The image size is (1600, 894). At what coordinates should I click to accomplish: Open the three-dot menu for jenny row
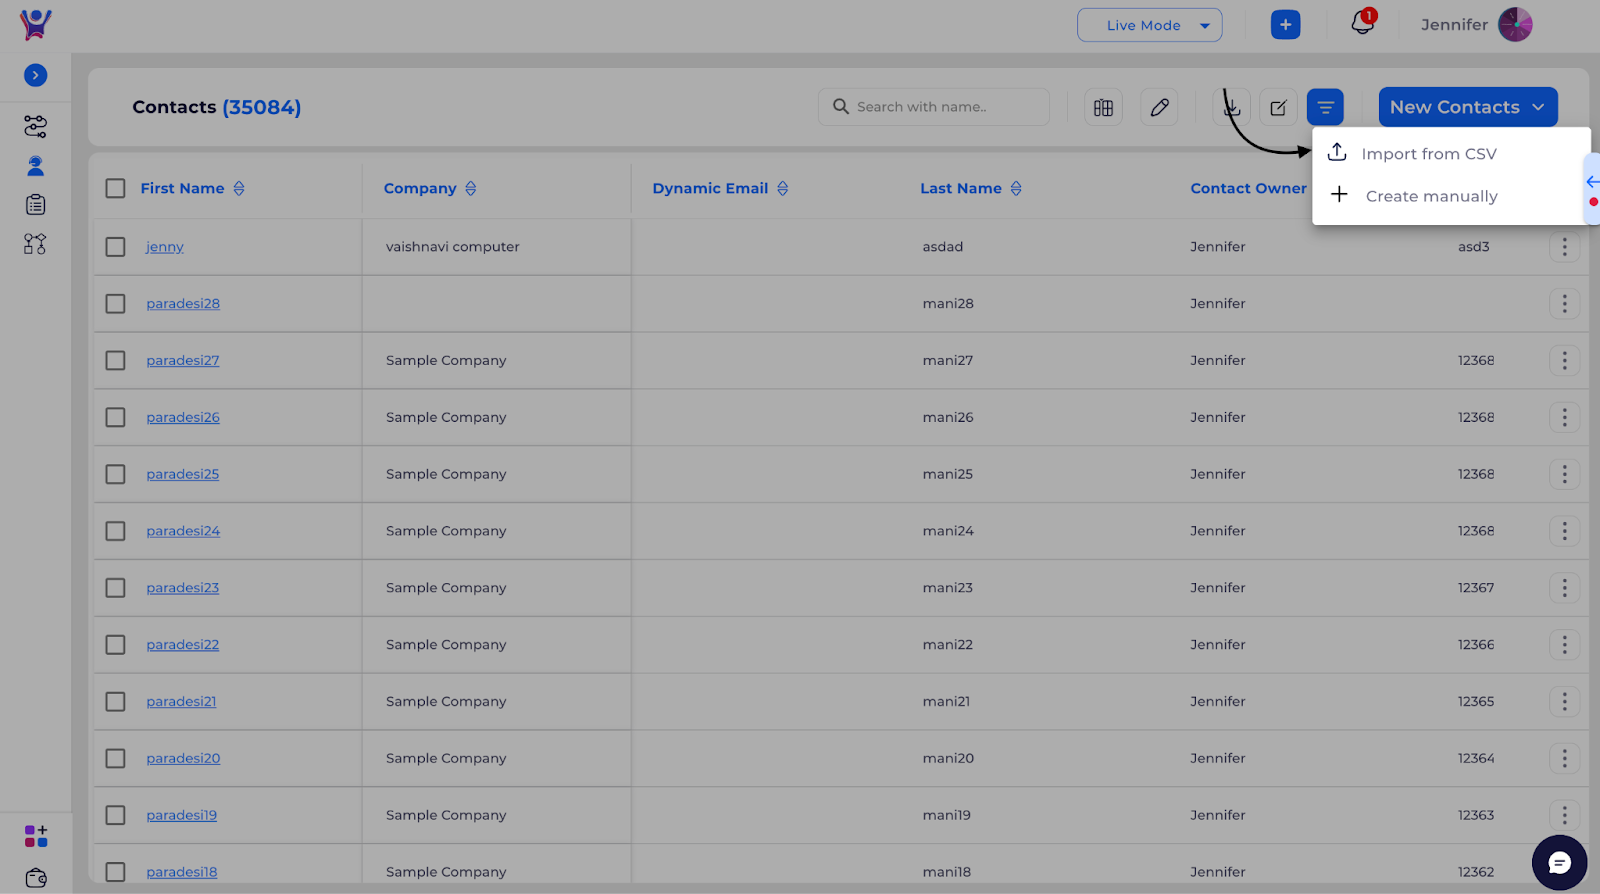point(1564,246)
